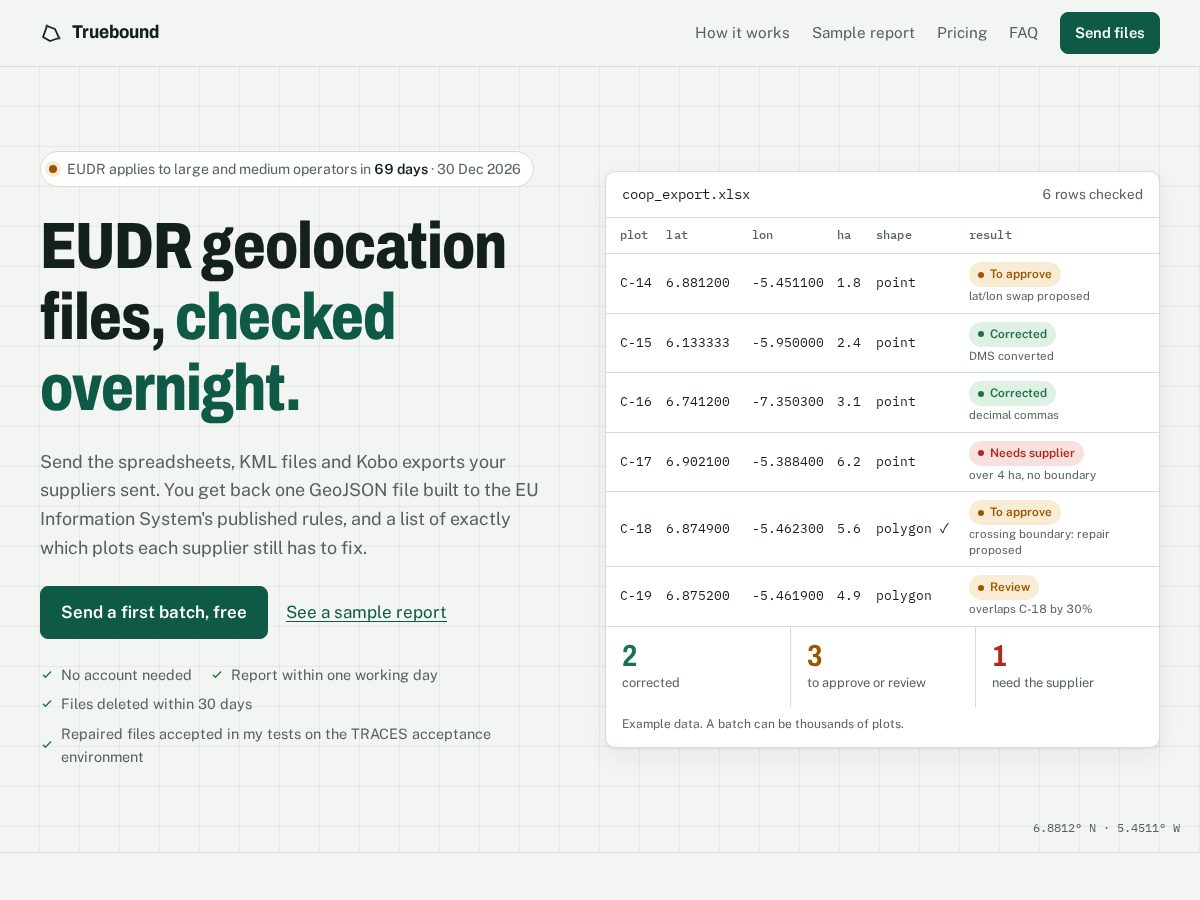This screenshot has height=900, width=1200.
Task: Click the EUDR geolocation files headline
Action: click(x=273, y=317)
